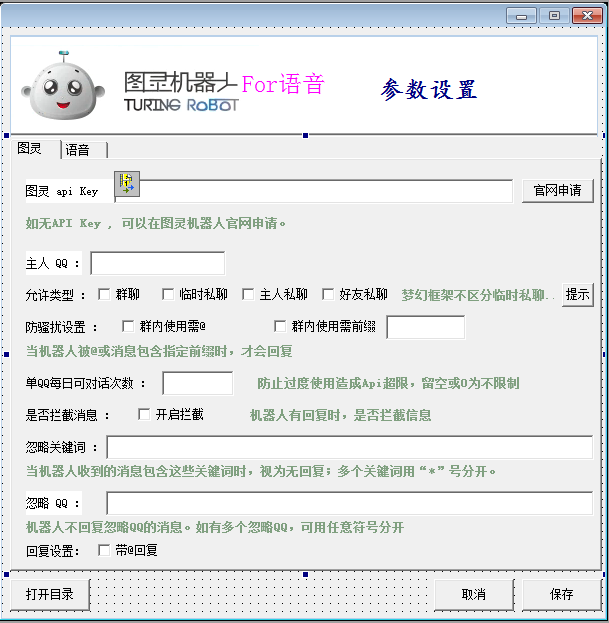Click the 忽略 QQ input field

pos(350,503)
